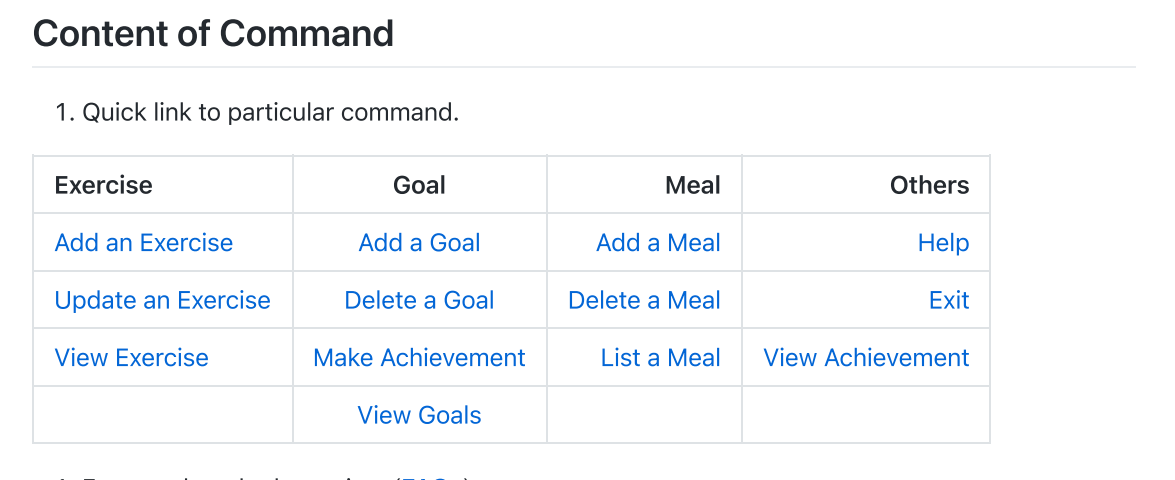Image resolution: width=1175 pixels, height=480 pixels.
Task: Open the Add a Meal link
Action: click(659, 243)
